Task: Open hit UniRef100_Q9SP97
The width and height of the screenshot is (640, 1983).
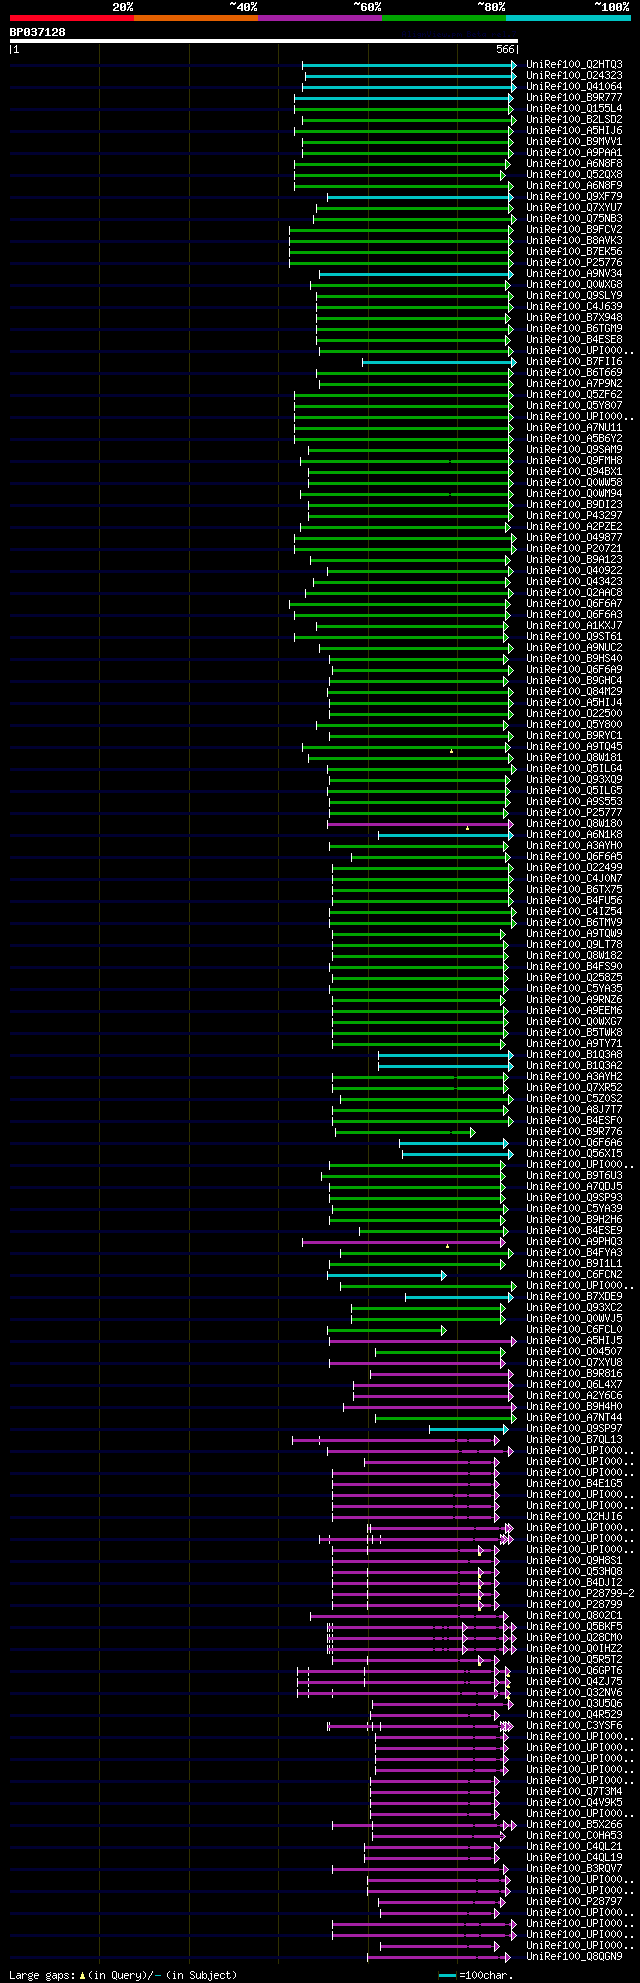Action: pyautogui.click(x=574, y=1429)
